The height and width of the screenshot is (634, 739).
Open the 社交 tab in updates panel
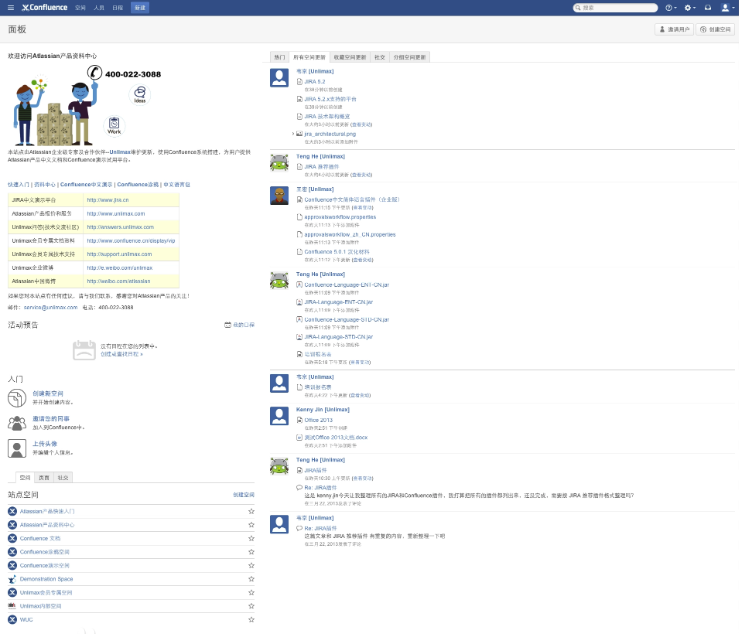pos(380,57)
